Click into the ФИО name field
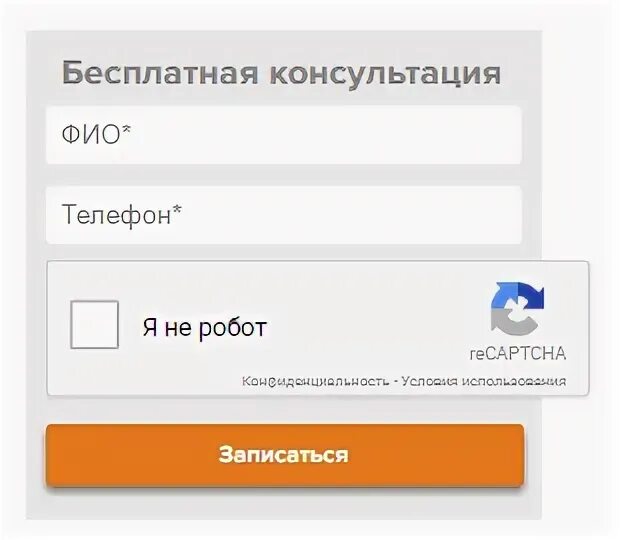This screenshot has width=622, height=540. (284, 135)
